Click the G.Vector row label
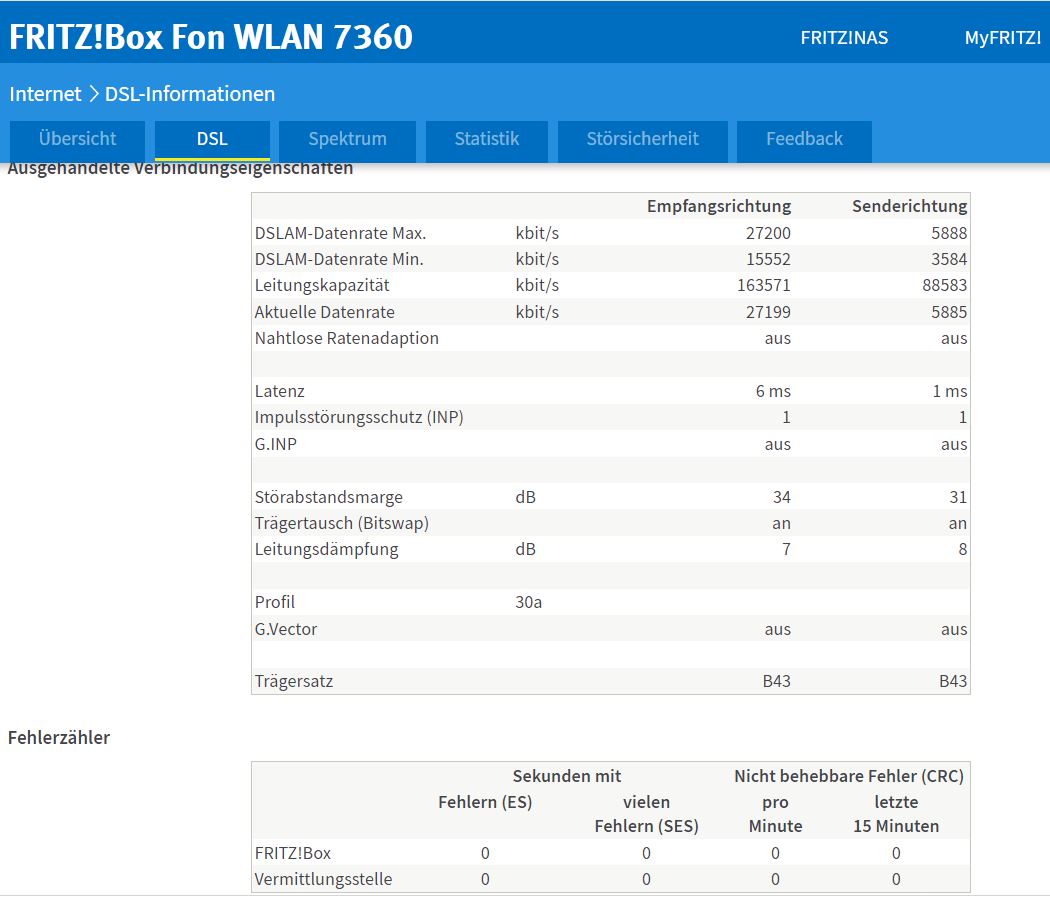Screen dimensions: 1050x924 coord(285,629)
